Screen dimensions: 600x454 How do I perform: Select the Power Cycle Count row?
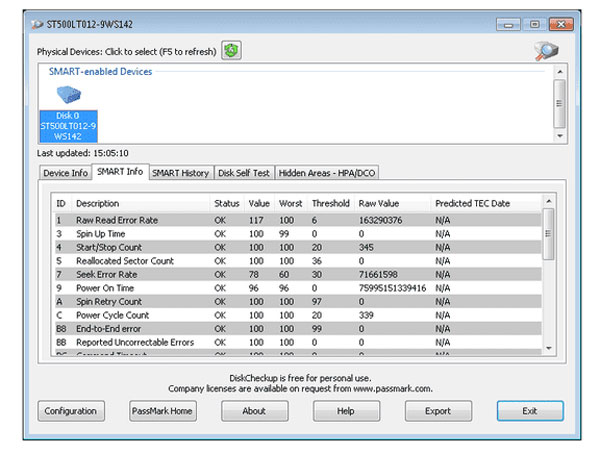pos(298,315)
